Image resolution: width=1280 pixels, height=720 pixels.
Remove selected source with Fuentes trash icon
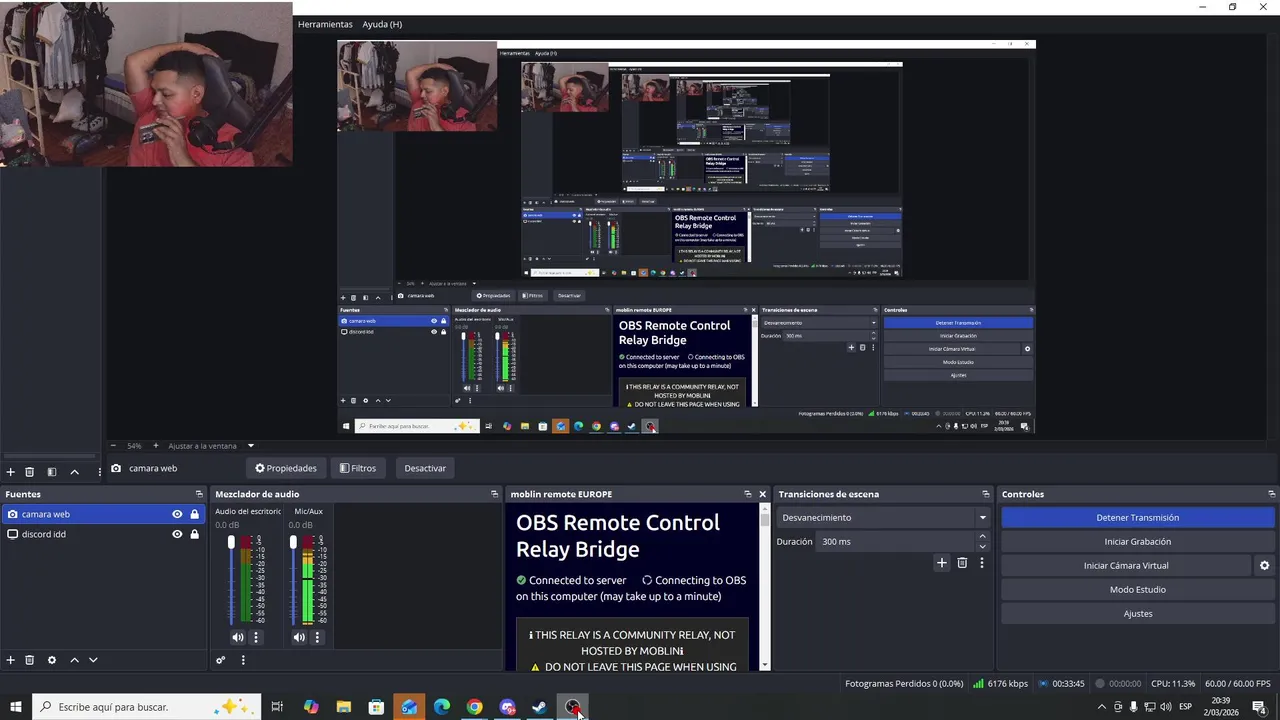pyautogui.click(x=30, y=660)
